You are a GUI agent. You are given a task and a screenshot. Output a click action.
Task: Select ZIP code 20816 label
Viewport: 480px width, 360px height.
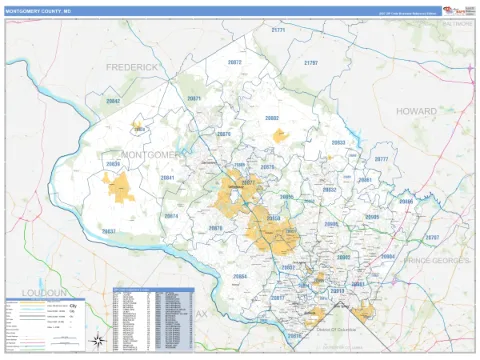tap(294, 336)
